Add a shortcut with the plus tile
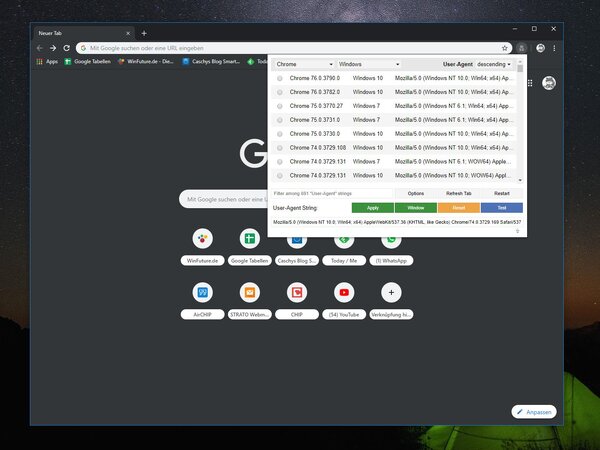 coord(391,292)
